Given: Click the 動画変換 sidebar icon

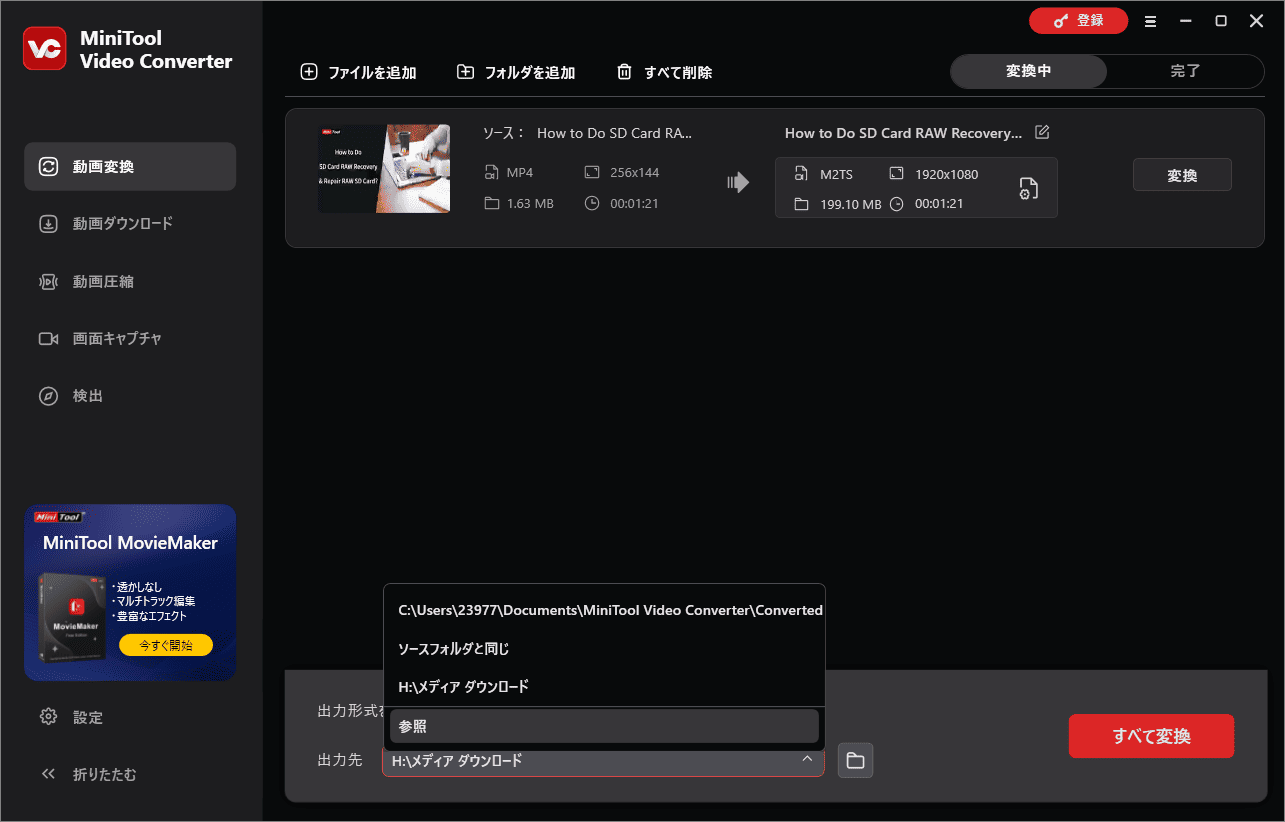Looking at the screenshot, I should [48, 167].
